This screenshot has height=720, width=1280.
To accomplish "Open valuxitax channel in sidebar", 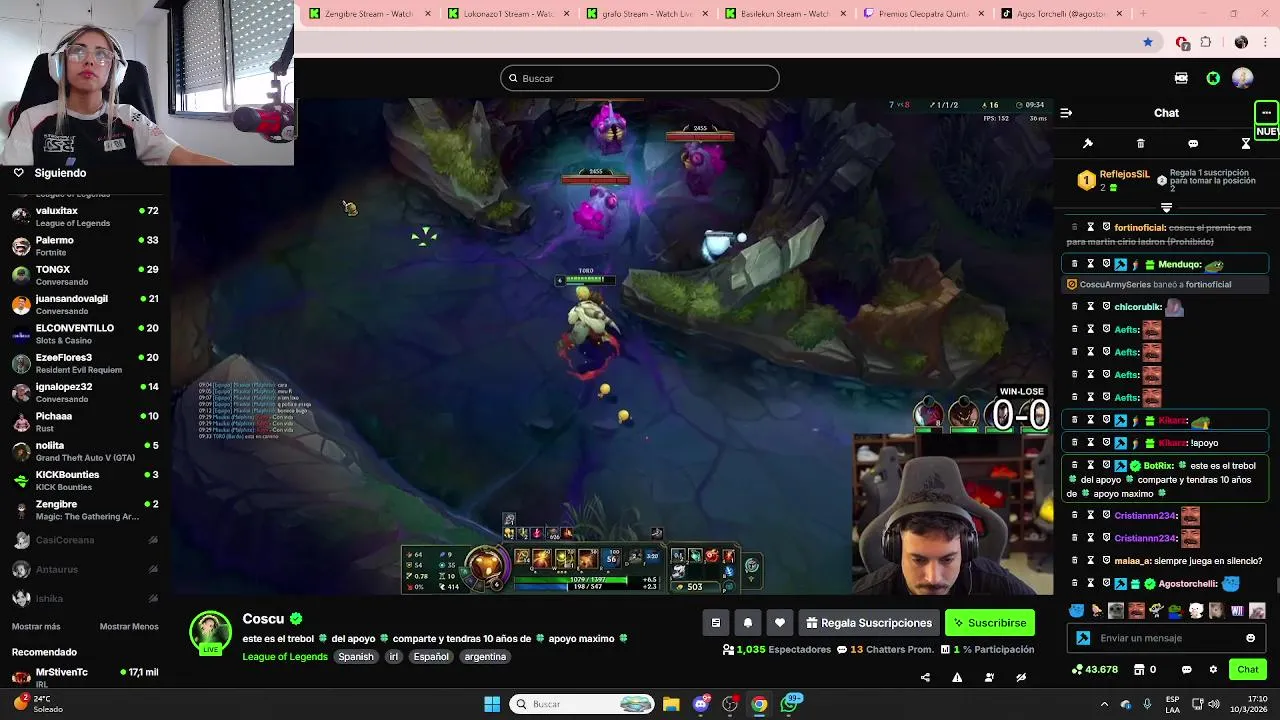I will click(x=85, y=216).
